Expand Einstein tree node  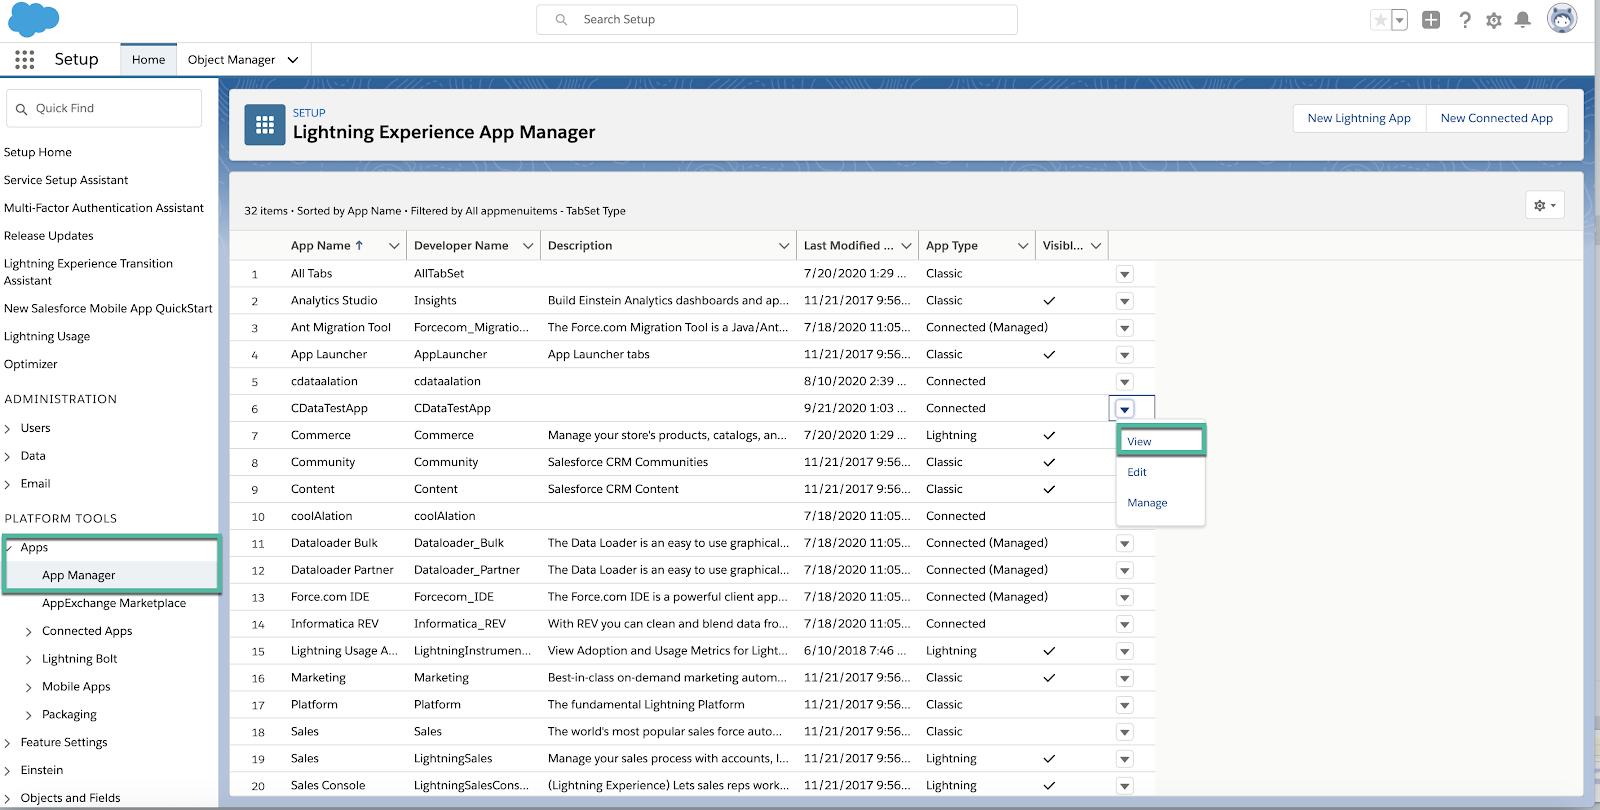8,771
